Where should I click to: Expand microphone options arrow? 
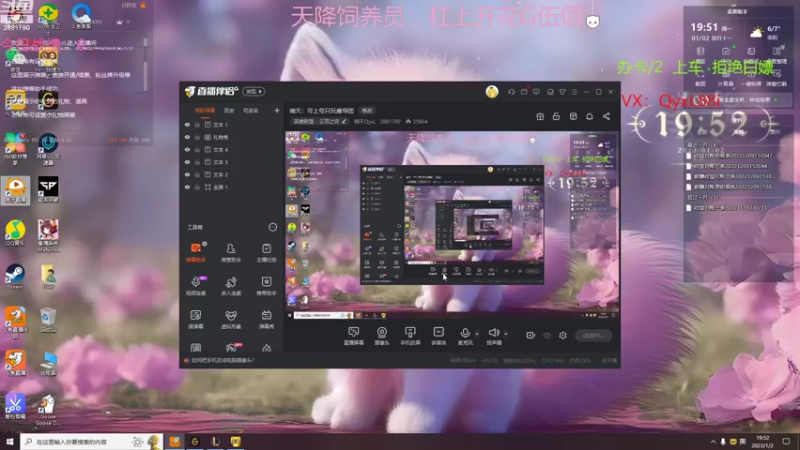tap(477, 334)
